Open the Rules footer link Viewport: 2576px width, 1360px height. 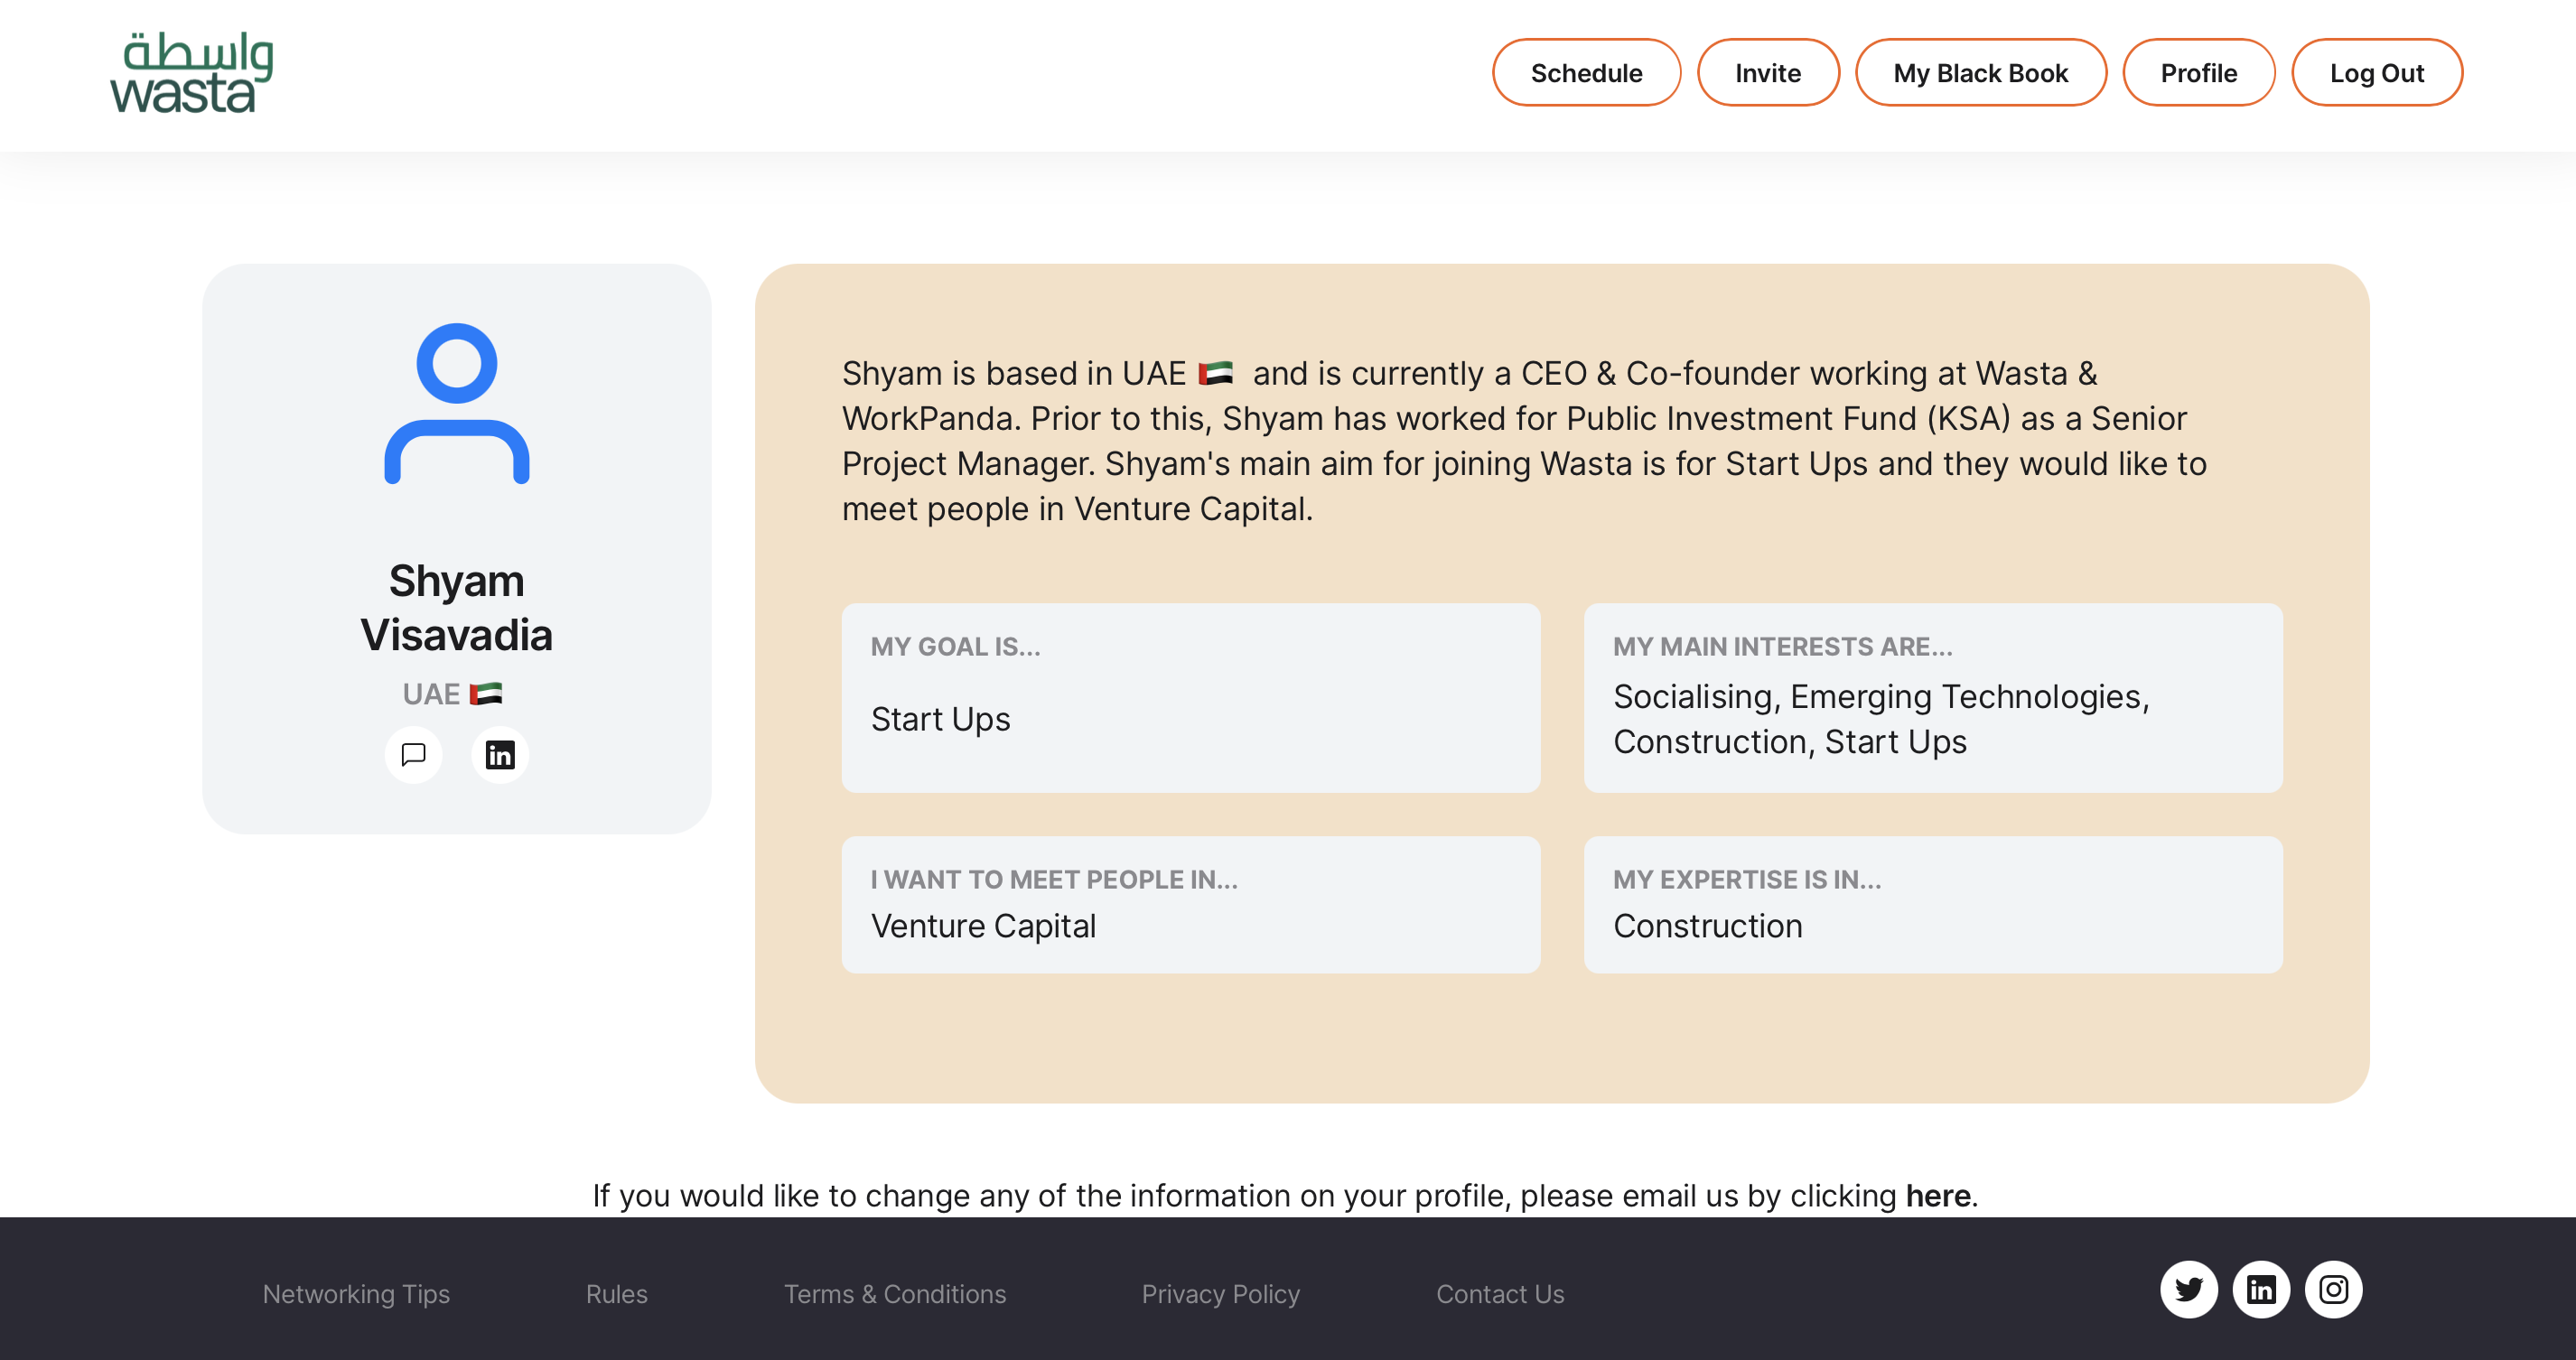(x=616, y=1294)
